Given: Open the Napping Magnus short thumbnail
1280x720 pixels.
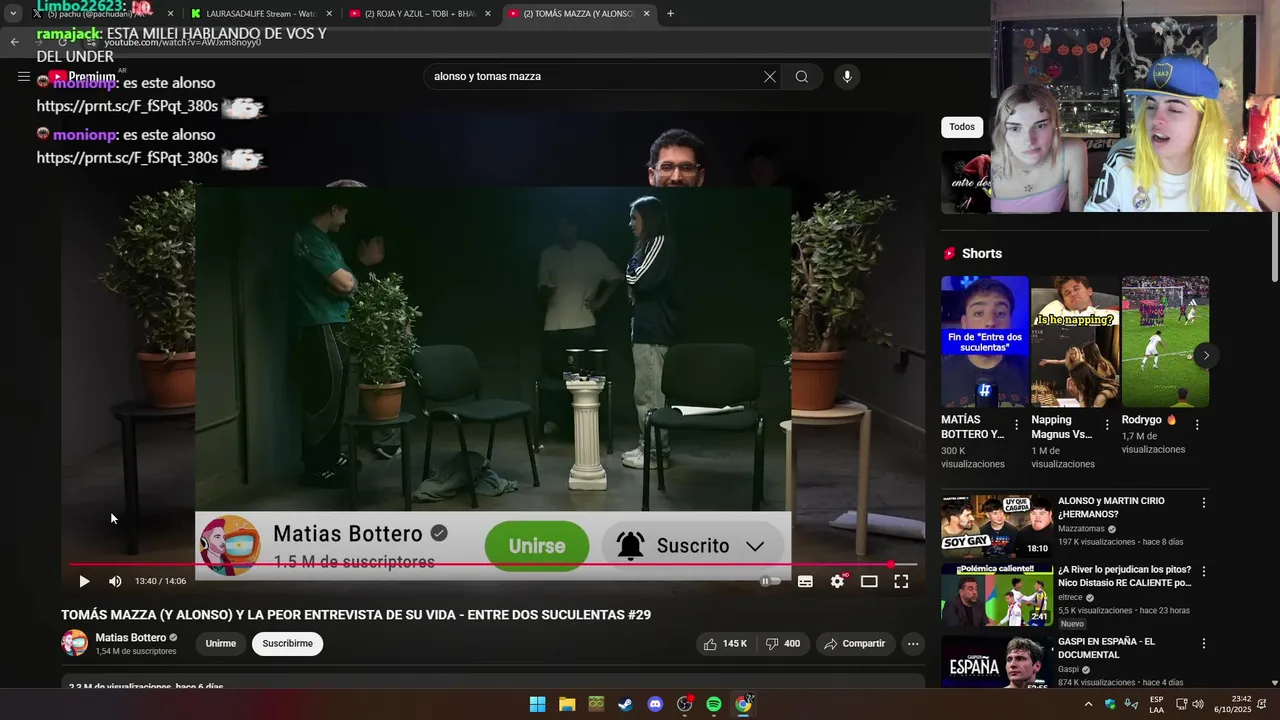Looking at the screenshot, I should click(x=1075, y=341).
